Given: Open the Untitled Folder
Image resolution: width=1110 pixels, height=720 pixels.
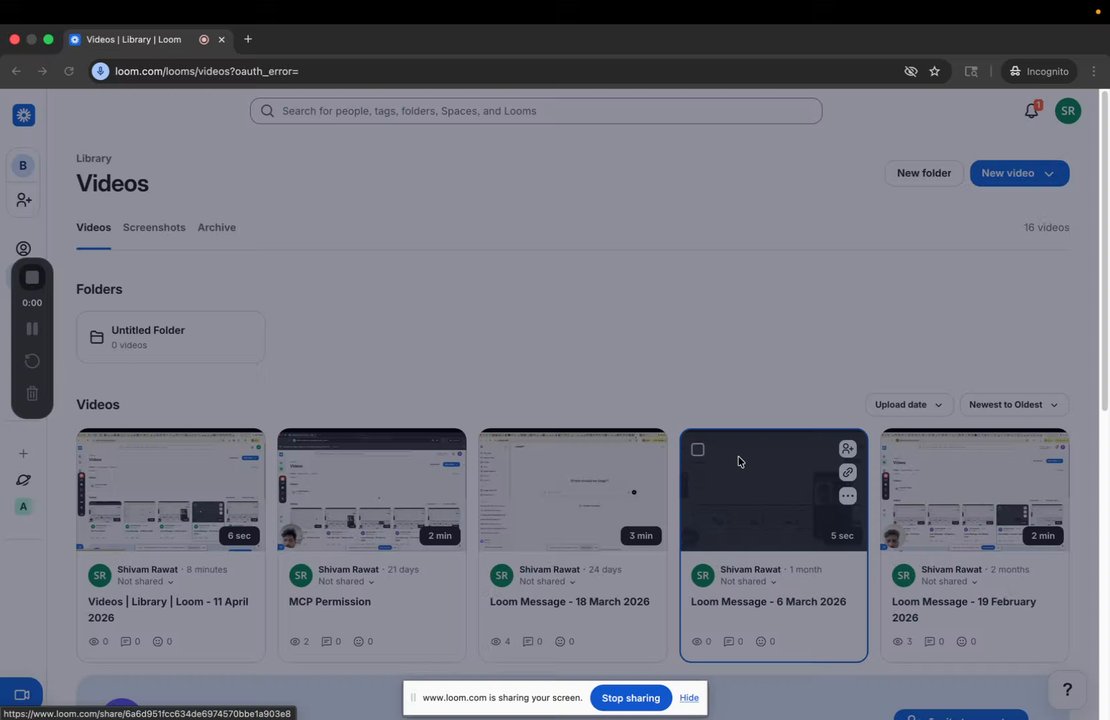Looking at the screenshot, I should click(x=171, y=337).
